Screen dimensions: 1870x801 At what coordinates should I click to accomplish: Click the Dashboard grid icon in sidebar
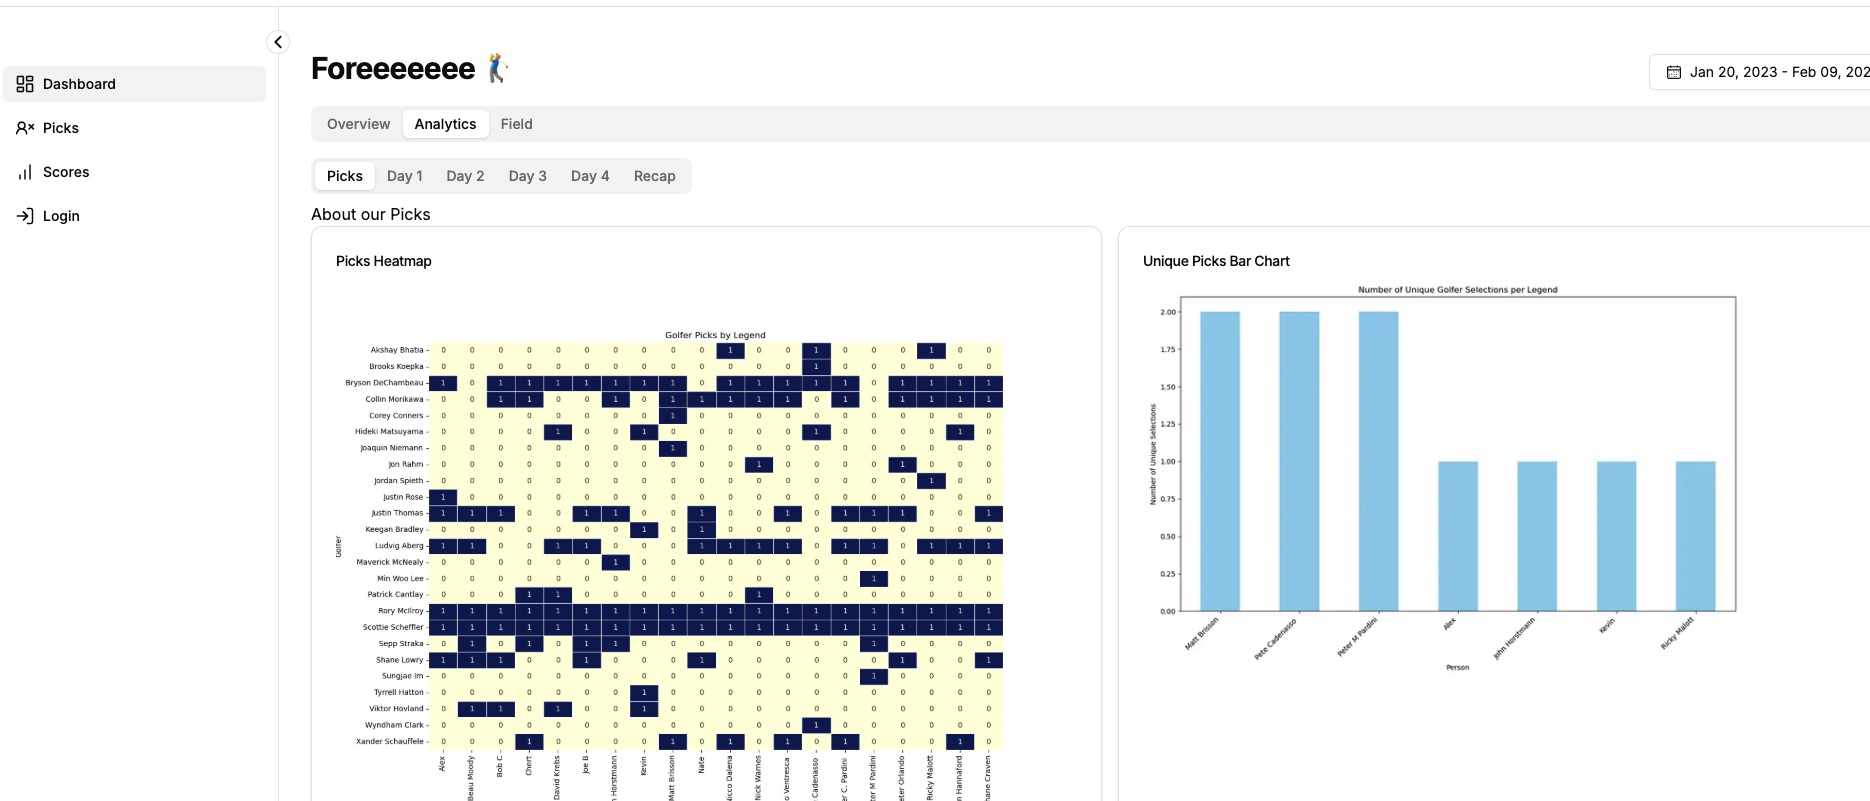point(25,84)
